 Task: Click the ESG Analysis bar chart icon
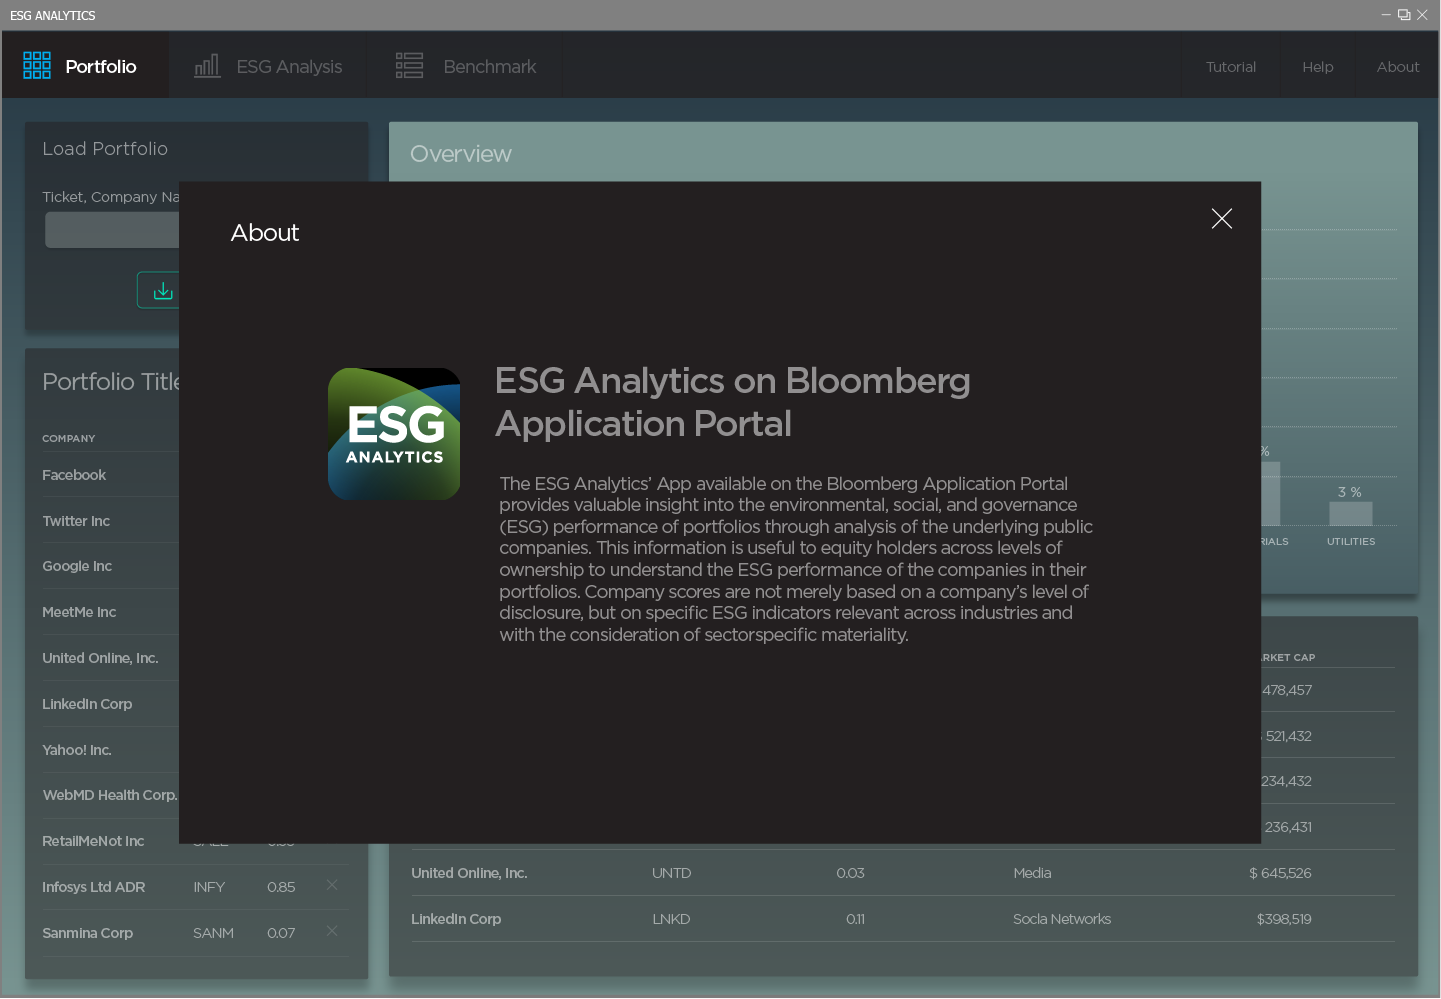tap(207, 66)
